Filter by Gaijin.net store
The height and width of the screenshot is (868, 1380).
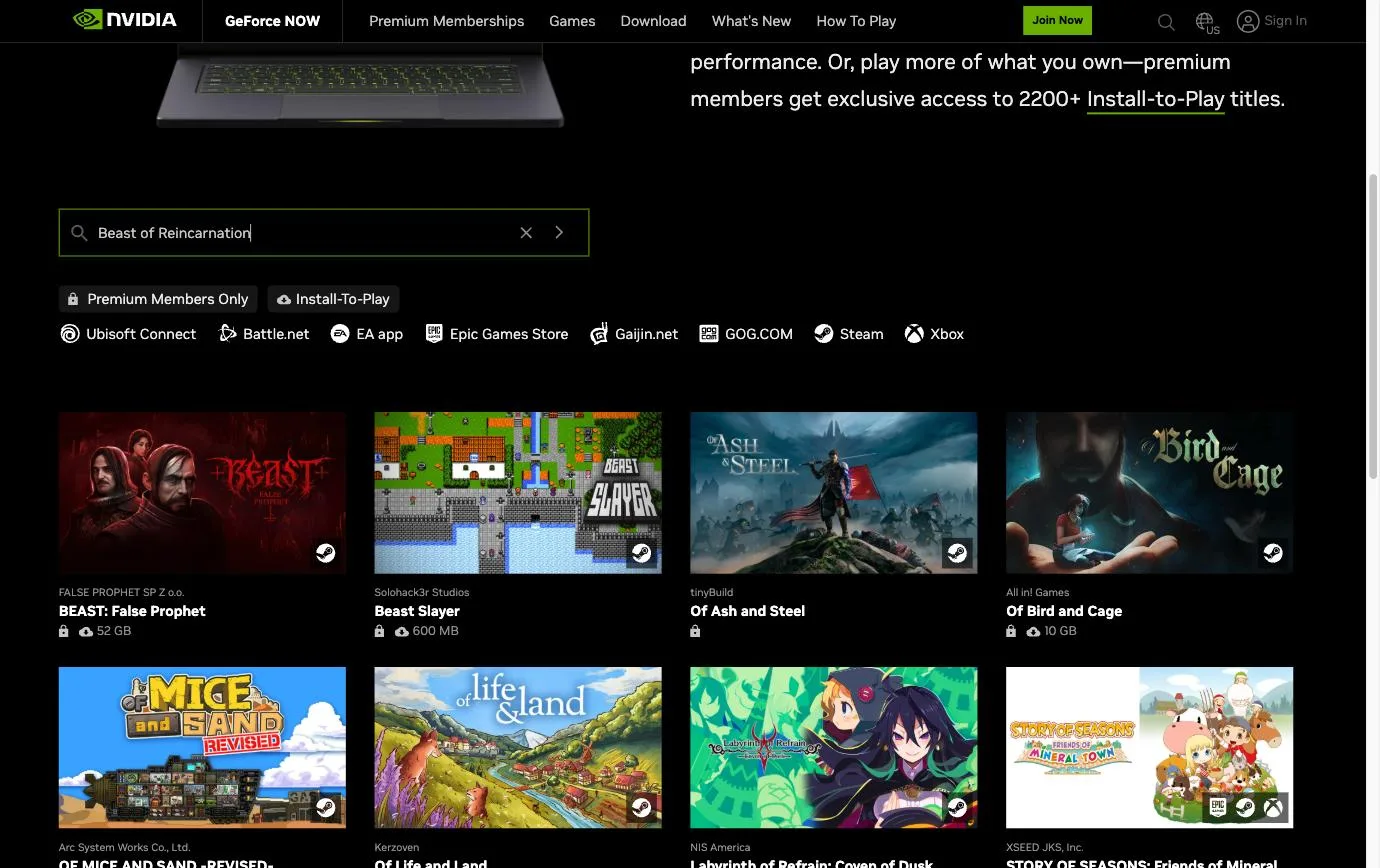pyautogui.click(x=634, y=334)
